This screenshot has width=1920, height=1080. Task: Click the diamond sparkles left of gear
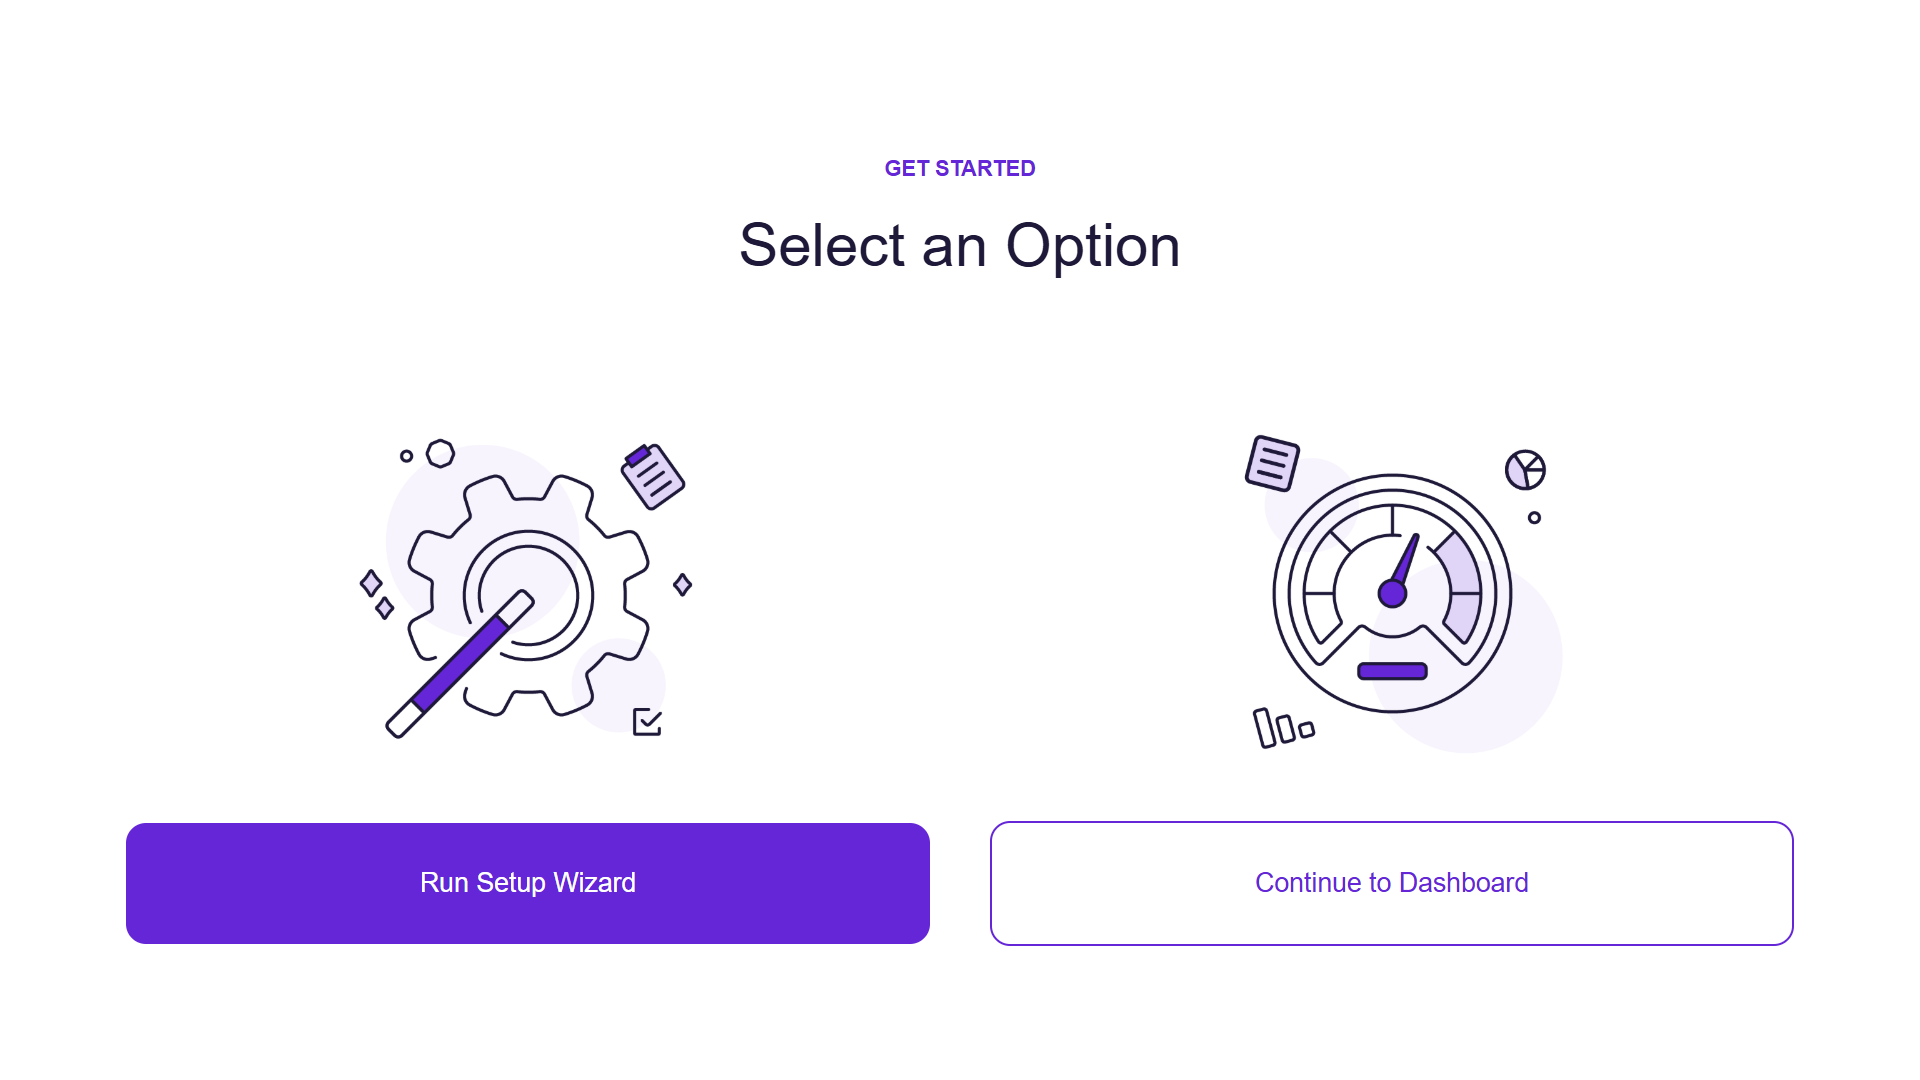click(x=377, y=595)
